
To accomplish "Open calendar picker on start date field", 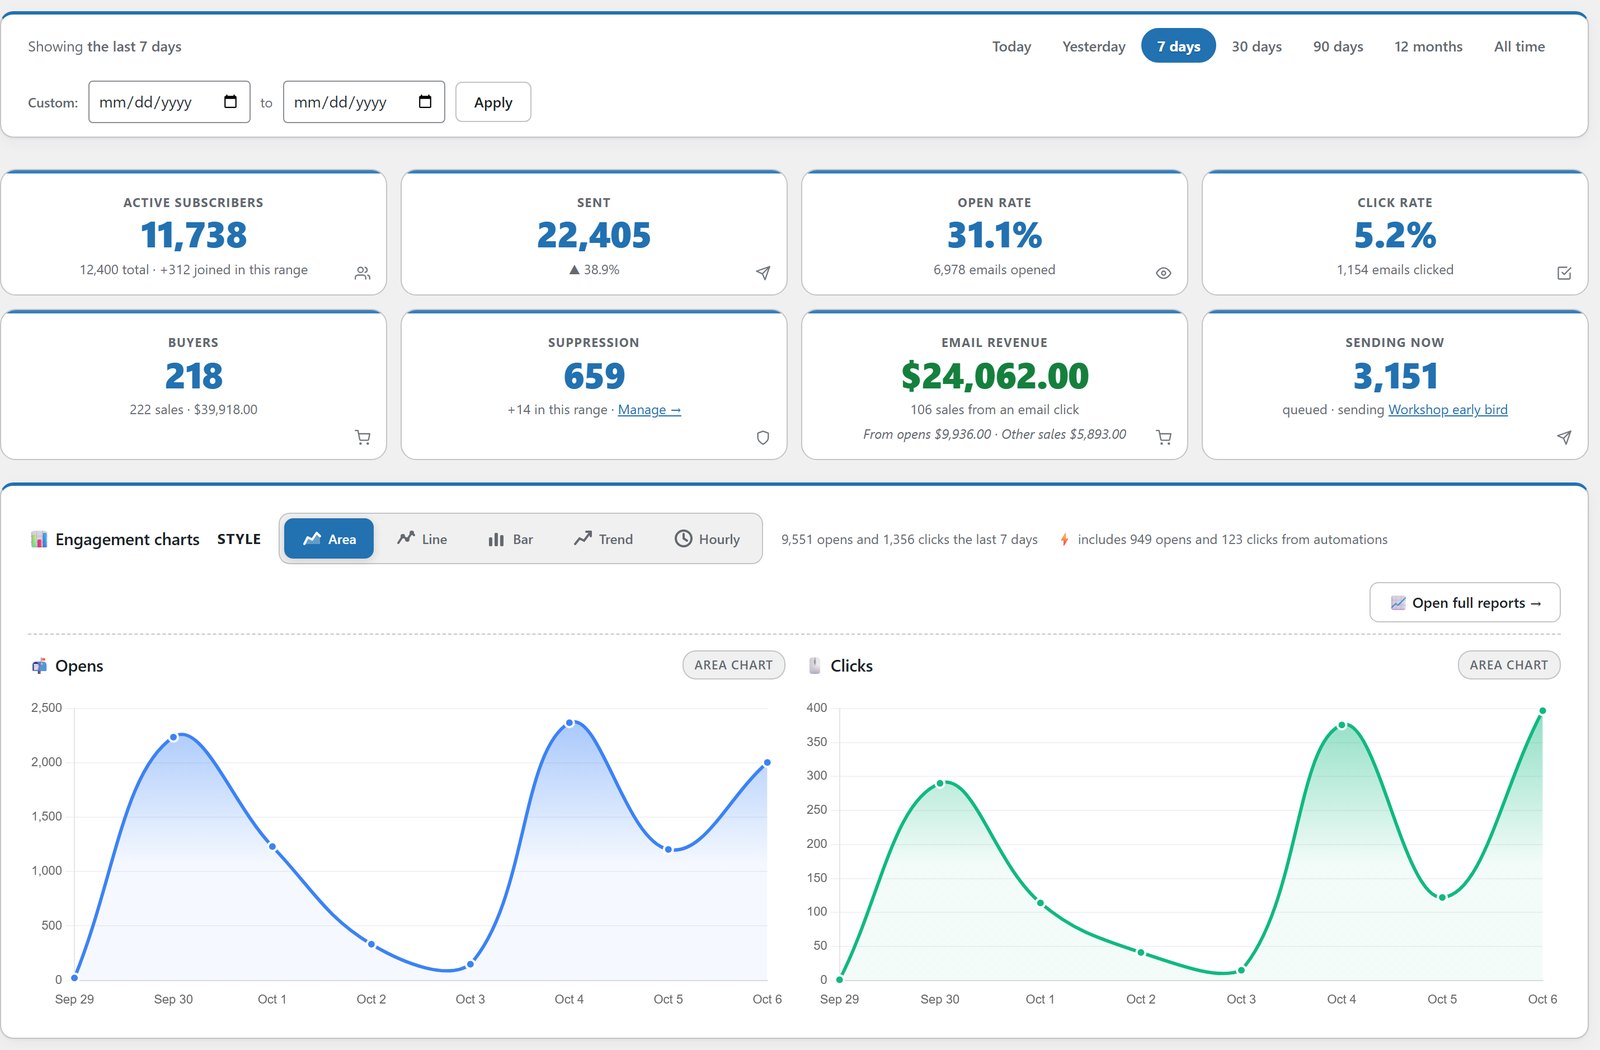I will tap(231, 102).
